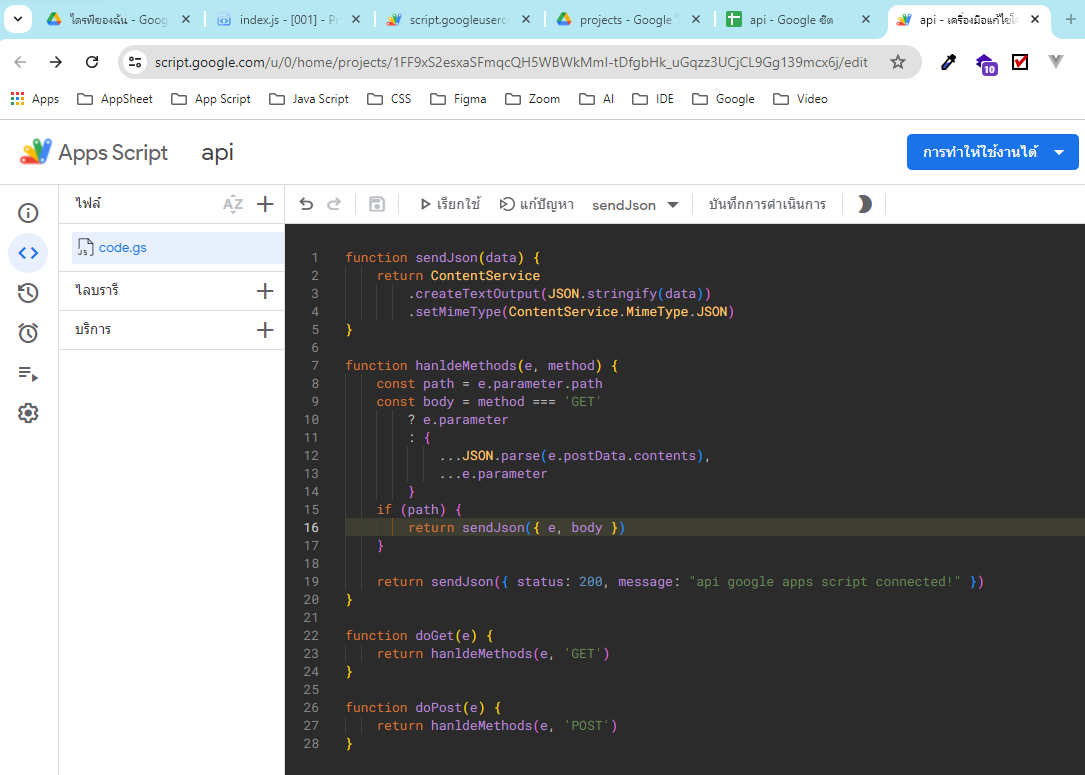Toggle dark mode with the moon icon

(863, 203)
